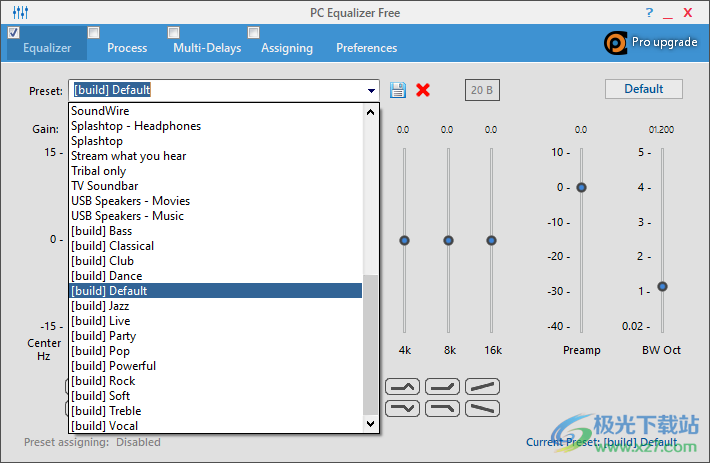Screen dimensions: 710x463
Task: Select USB Speakers - Music preset
Action: 216,215
